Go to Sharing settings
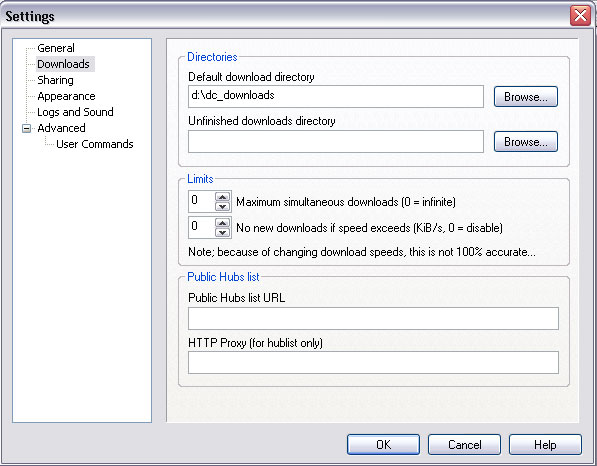The height and width of the screenshot is (466, 597). pos(55,80)
